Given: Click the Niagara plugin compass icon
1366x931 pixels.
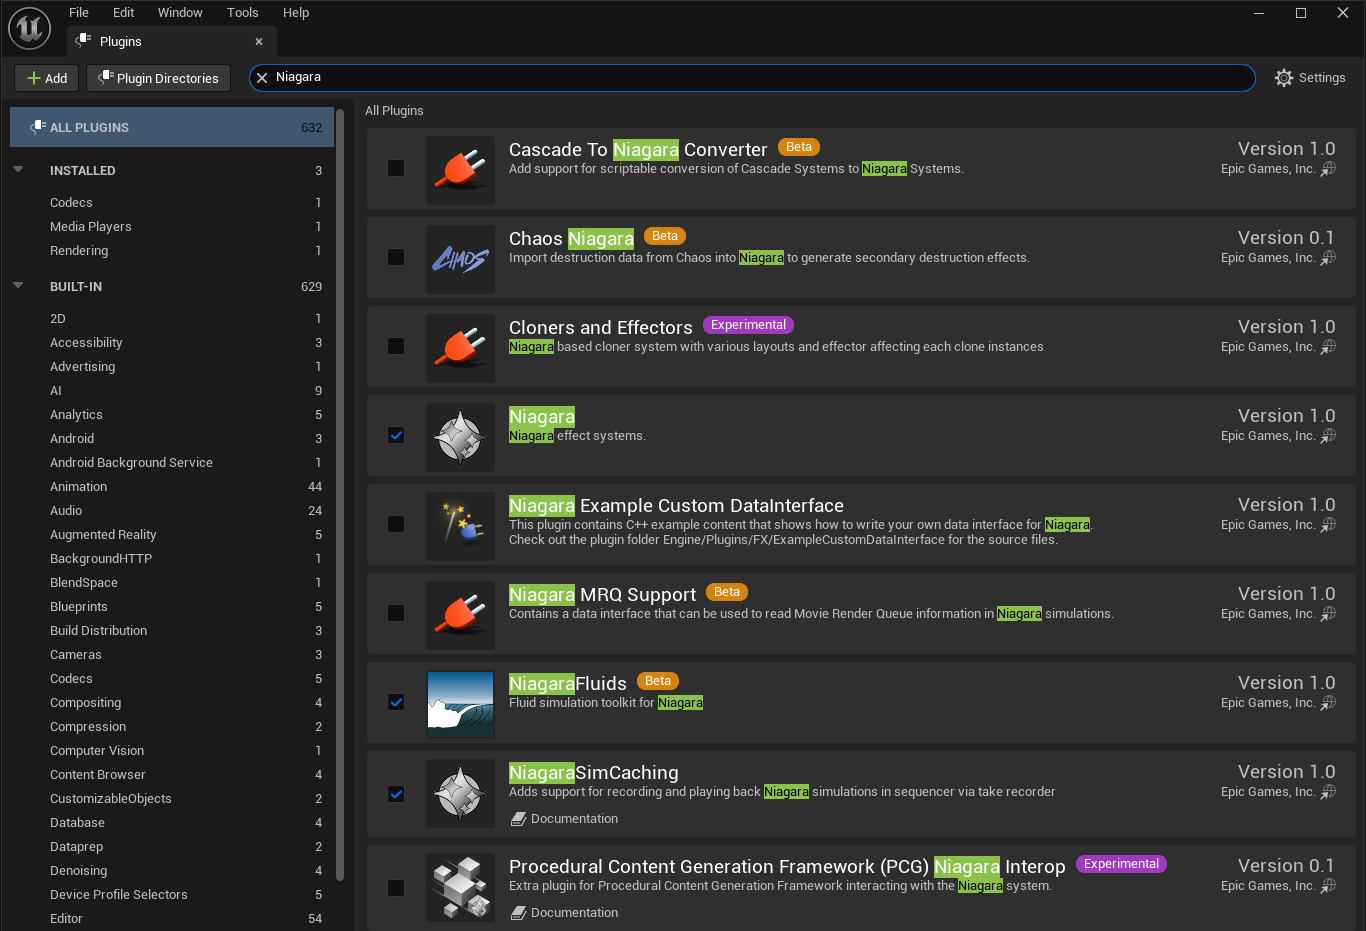Looking at the screenshot, I should pos(460,437).
